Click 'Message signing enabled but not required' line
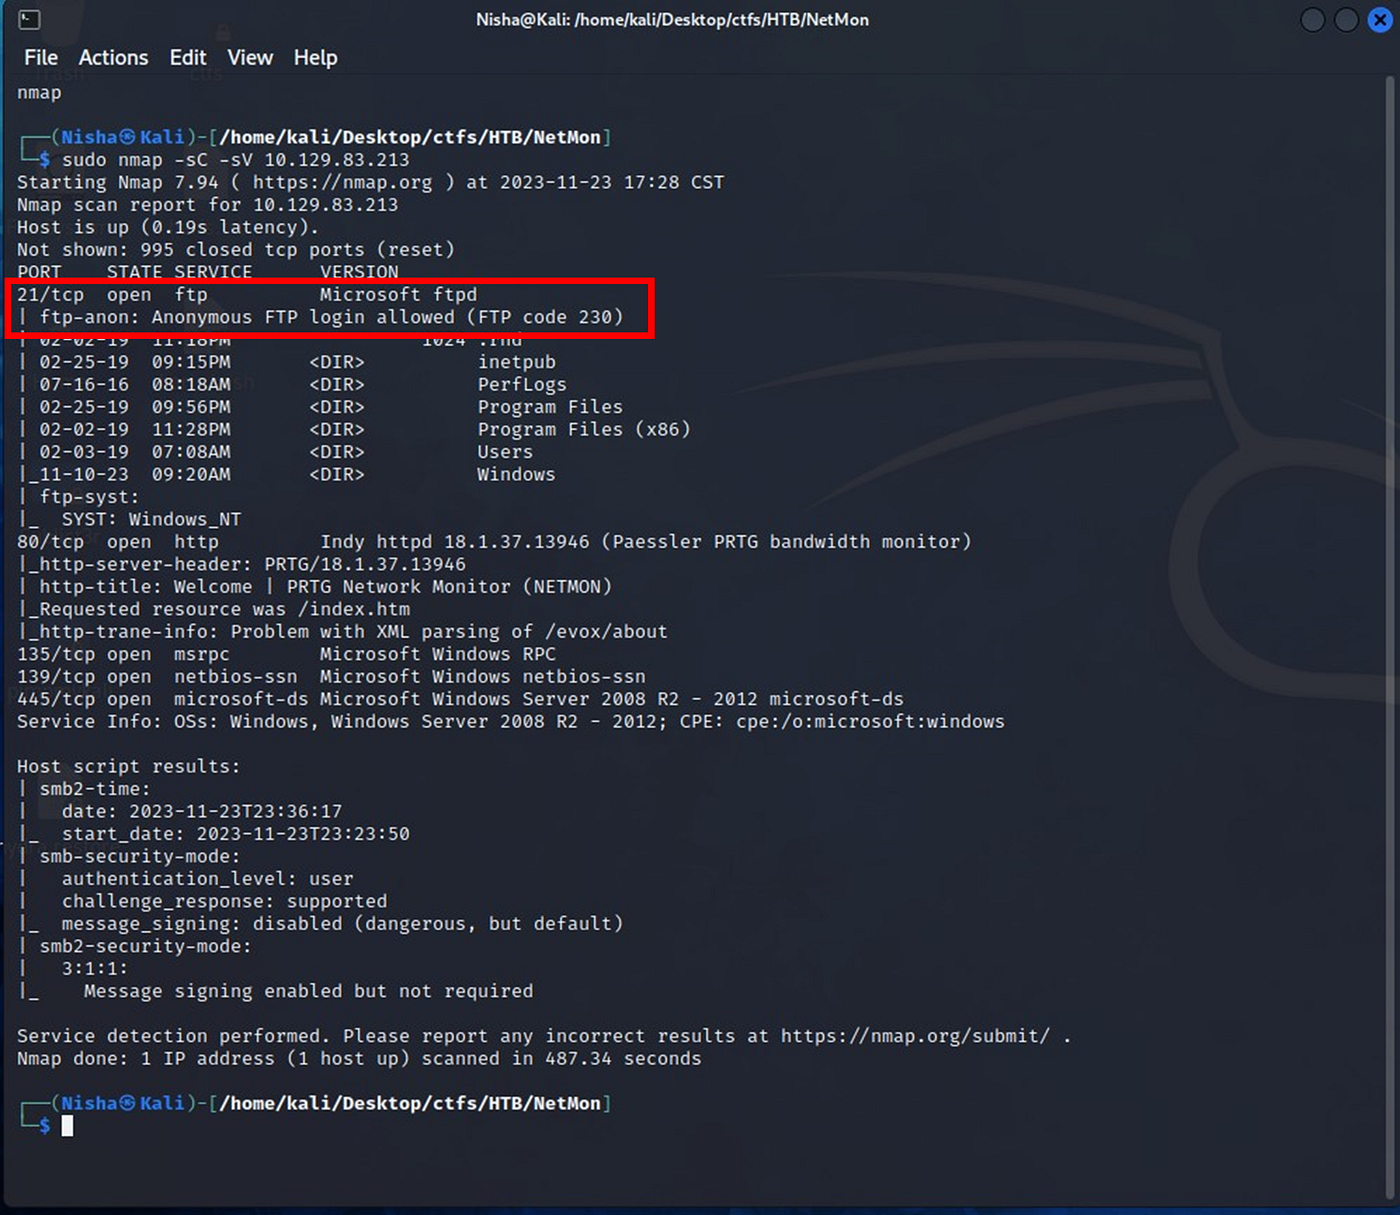The width and height of the screenshot is (1400, 1215). point(308,991)
